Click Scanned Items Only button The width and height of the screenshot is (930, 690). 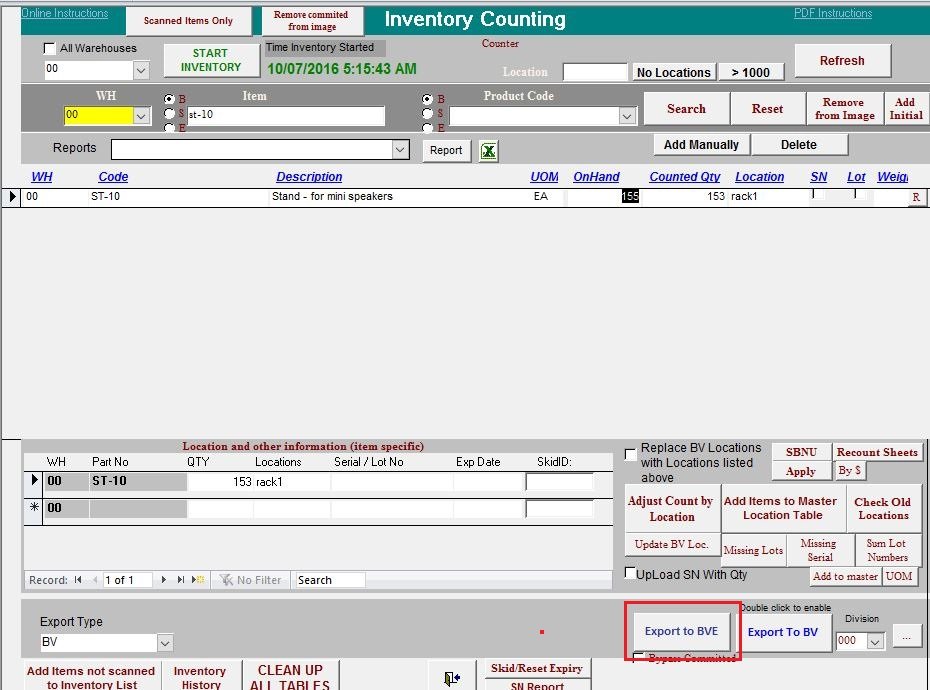[188, 21]
